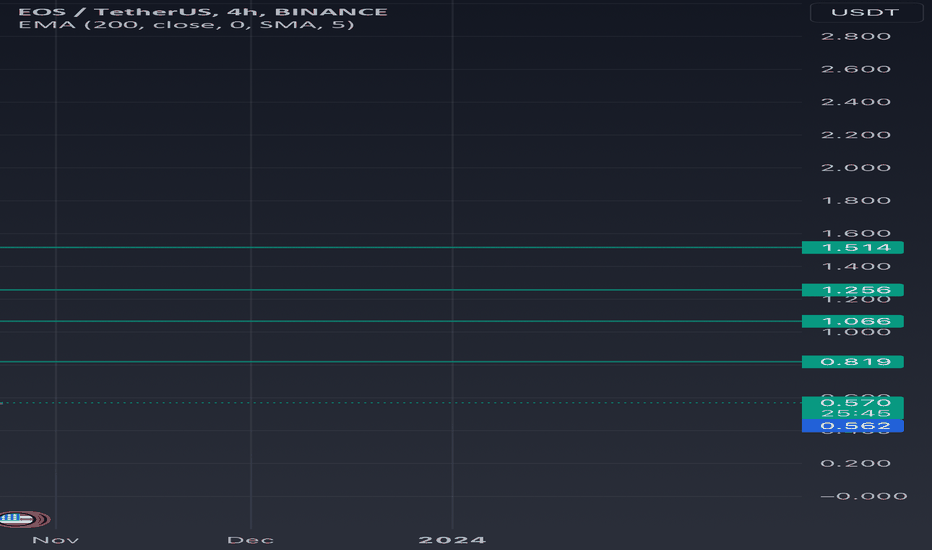Click the 2.400 price scale value

(x=855, y=102)
